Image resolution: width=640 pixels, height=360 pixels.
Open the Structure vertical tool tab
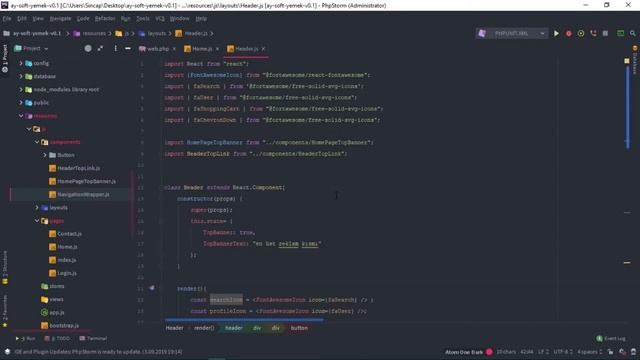coord(5,267)
